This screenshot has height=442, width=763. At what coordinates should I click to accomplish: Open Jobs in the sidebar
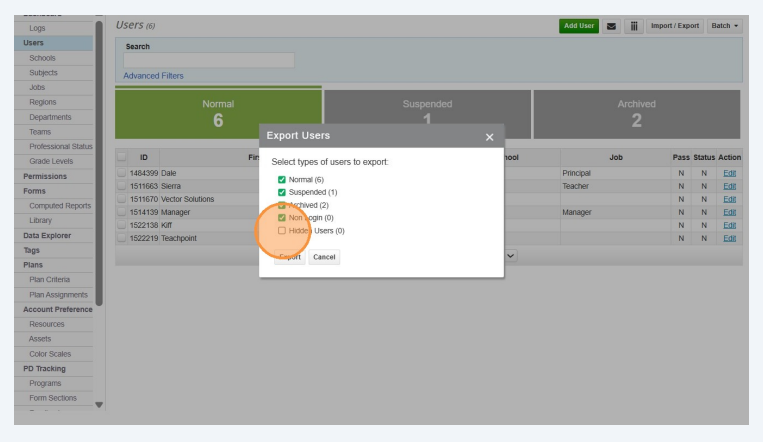pos(37,87)
